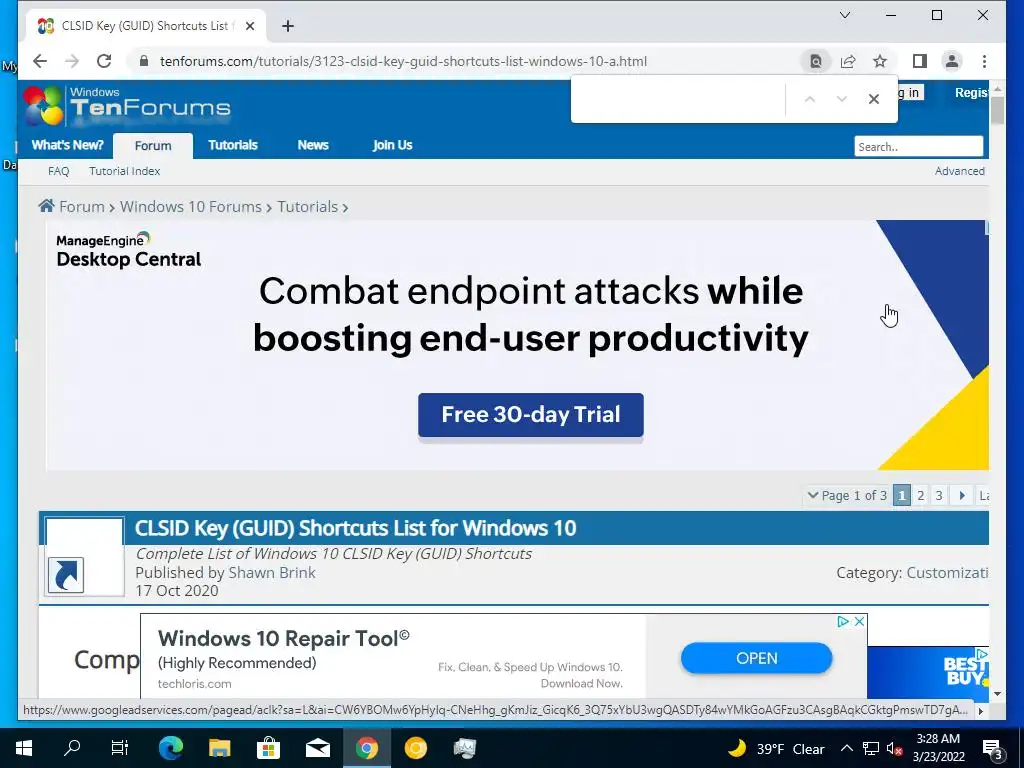The image size is (1024, 768).
Task: Click the Advanced search link
Action: (959, 171)
